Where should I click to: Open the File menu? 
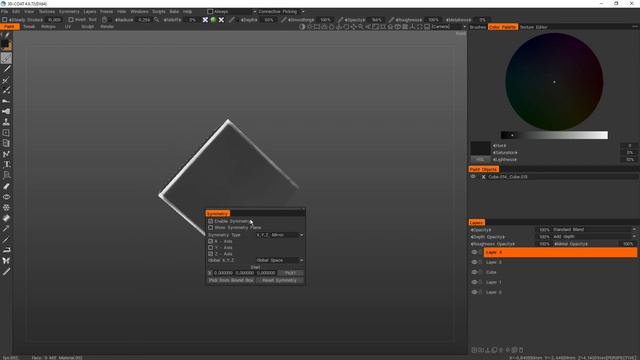[x=4, y=11]
